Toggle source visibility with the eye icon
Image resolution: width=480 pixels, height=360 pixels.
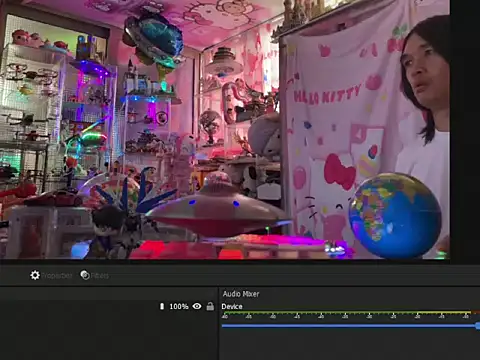197,306
